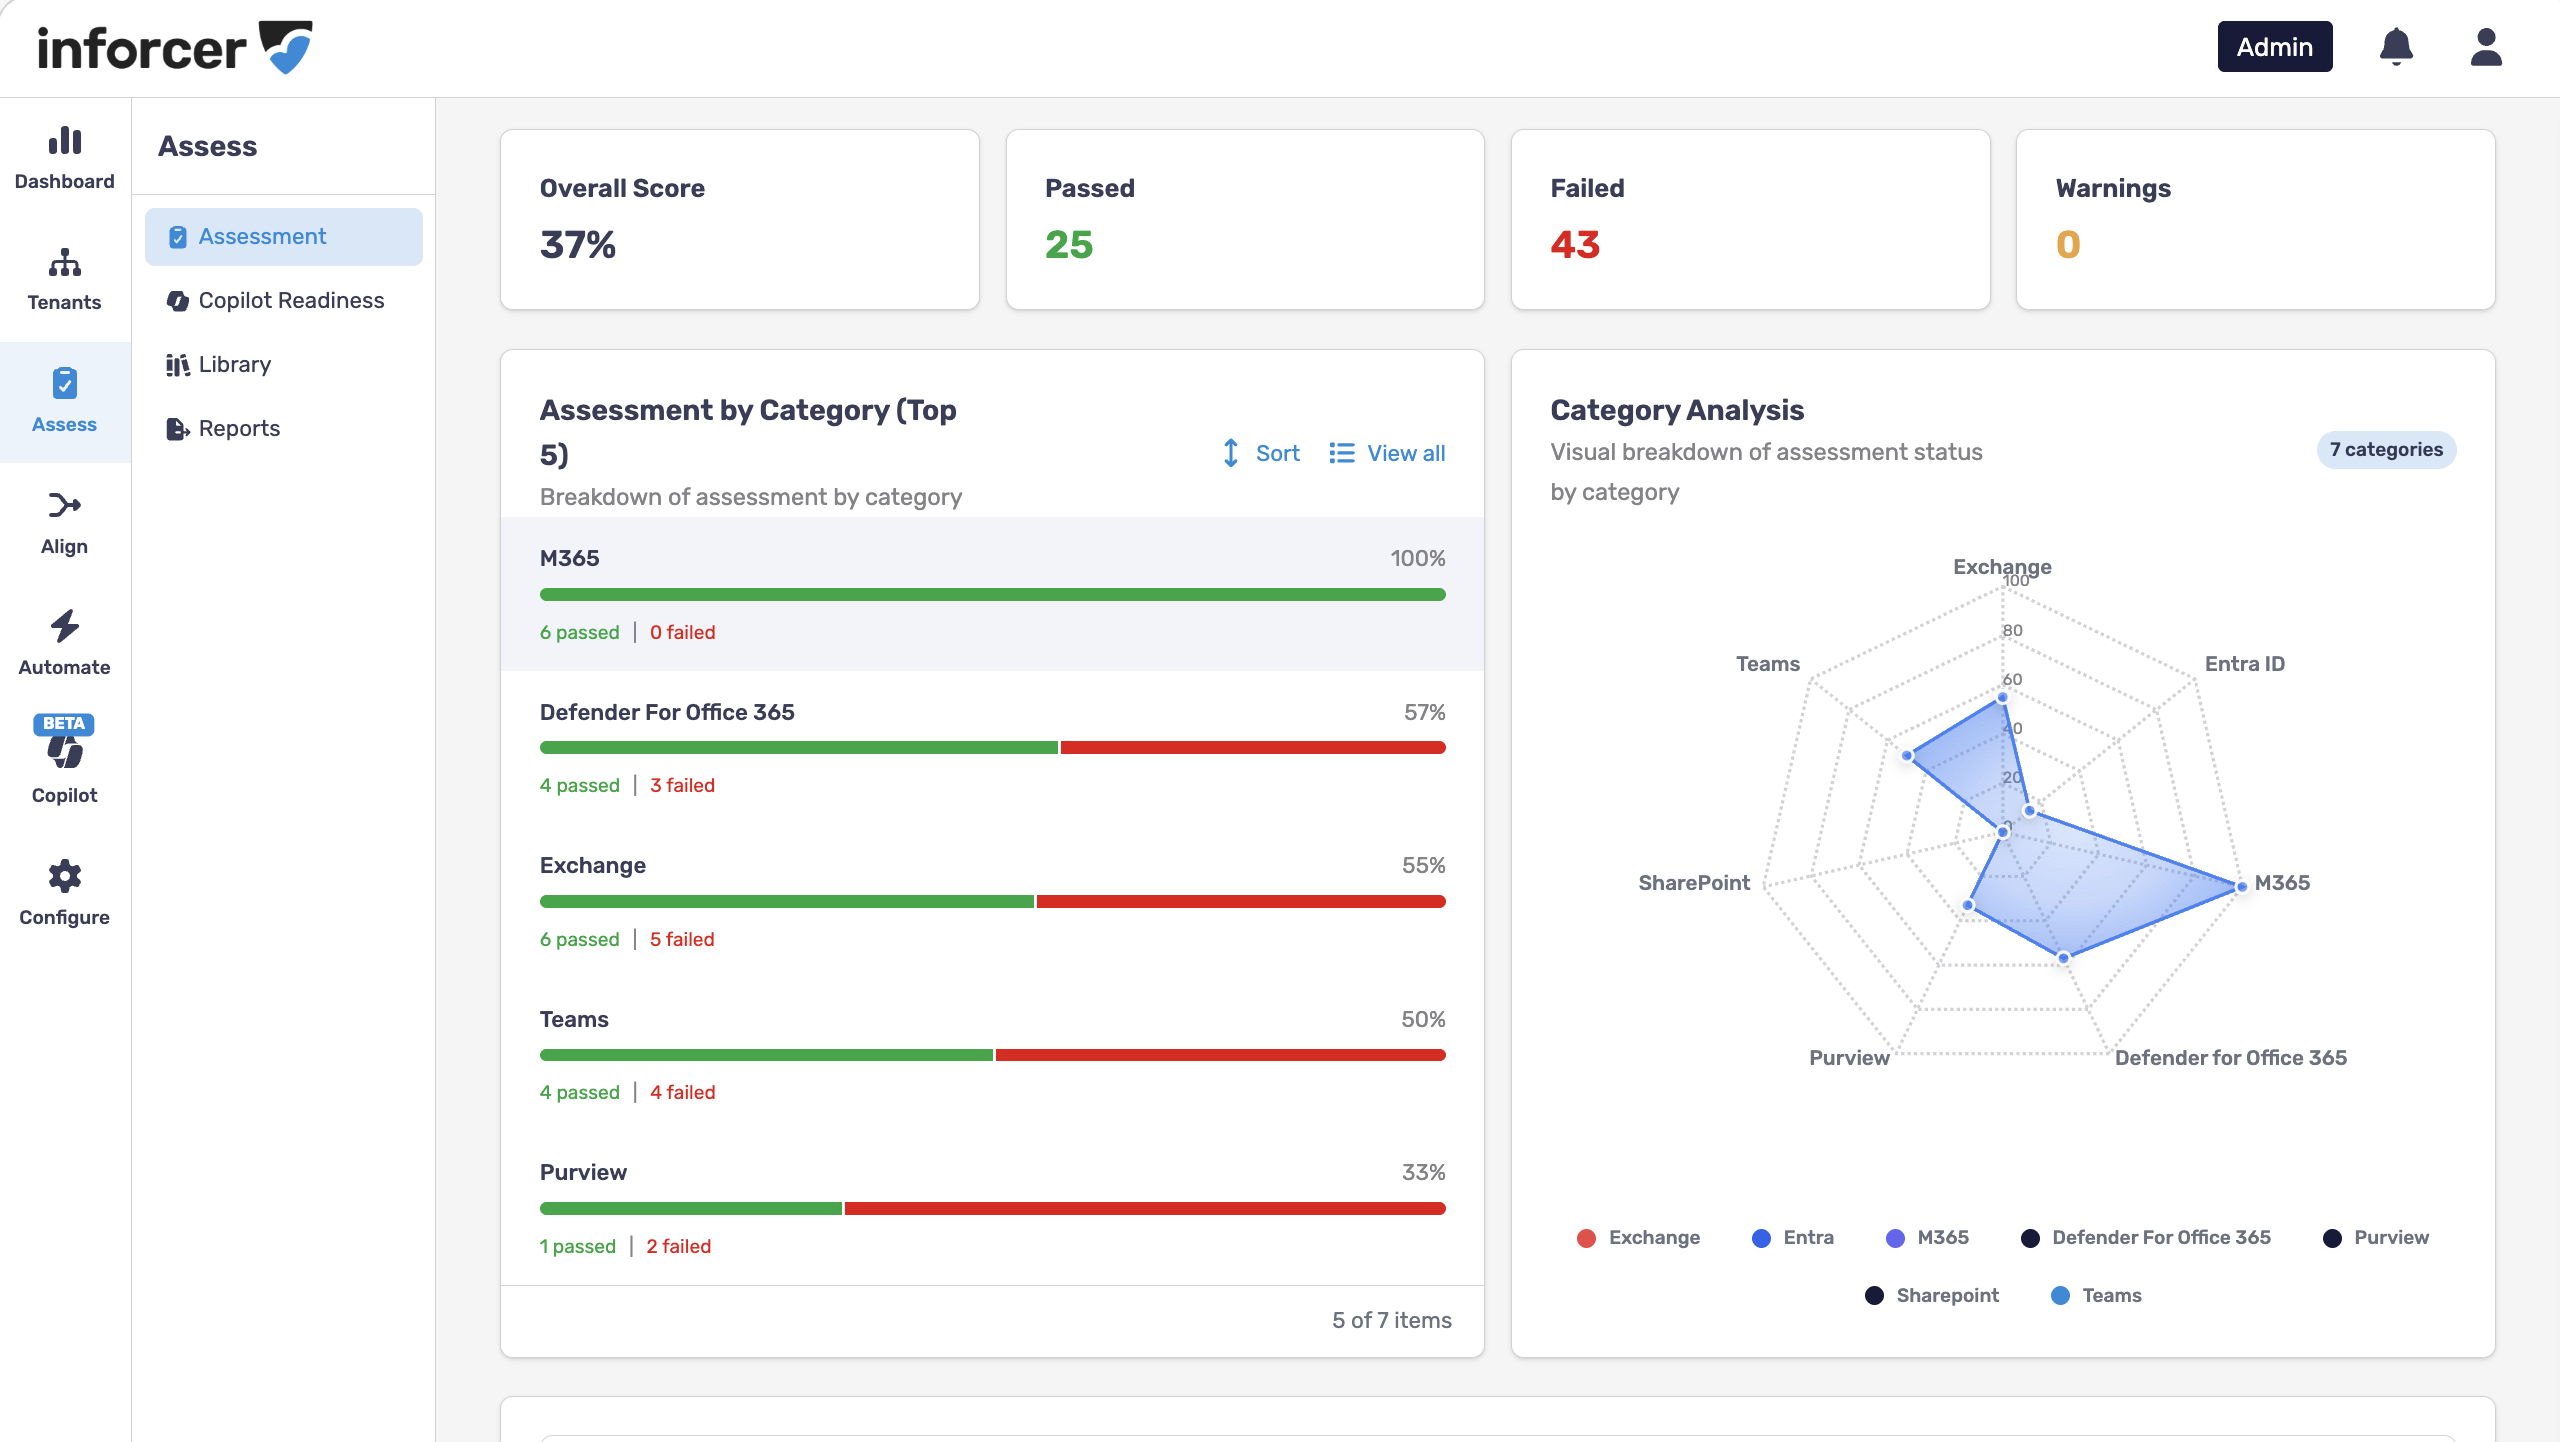Toggle the Teams legend item
This screenshot has height=1442, width=2560.
[2096, 1296]
